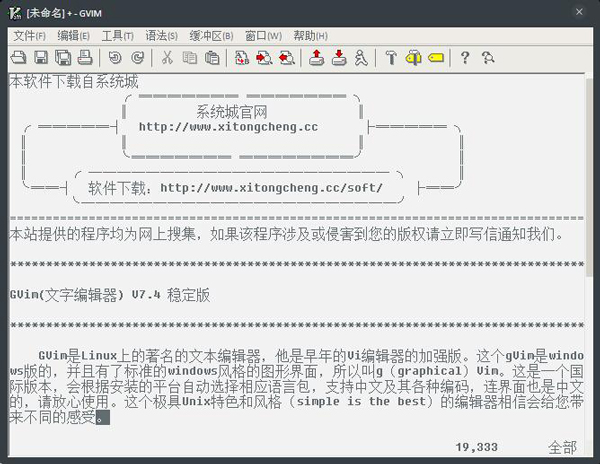Image resolution: width=600 pixels, height=464 pixels.
Task: Click the line GVim(文字编辑器) V7.4 稳定版
Action: click(x=110, y=295)
